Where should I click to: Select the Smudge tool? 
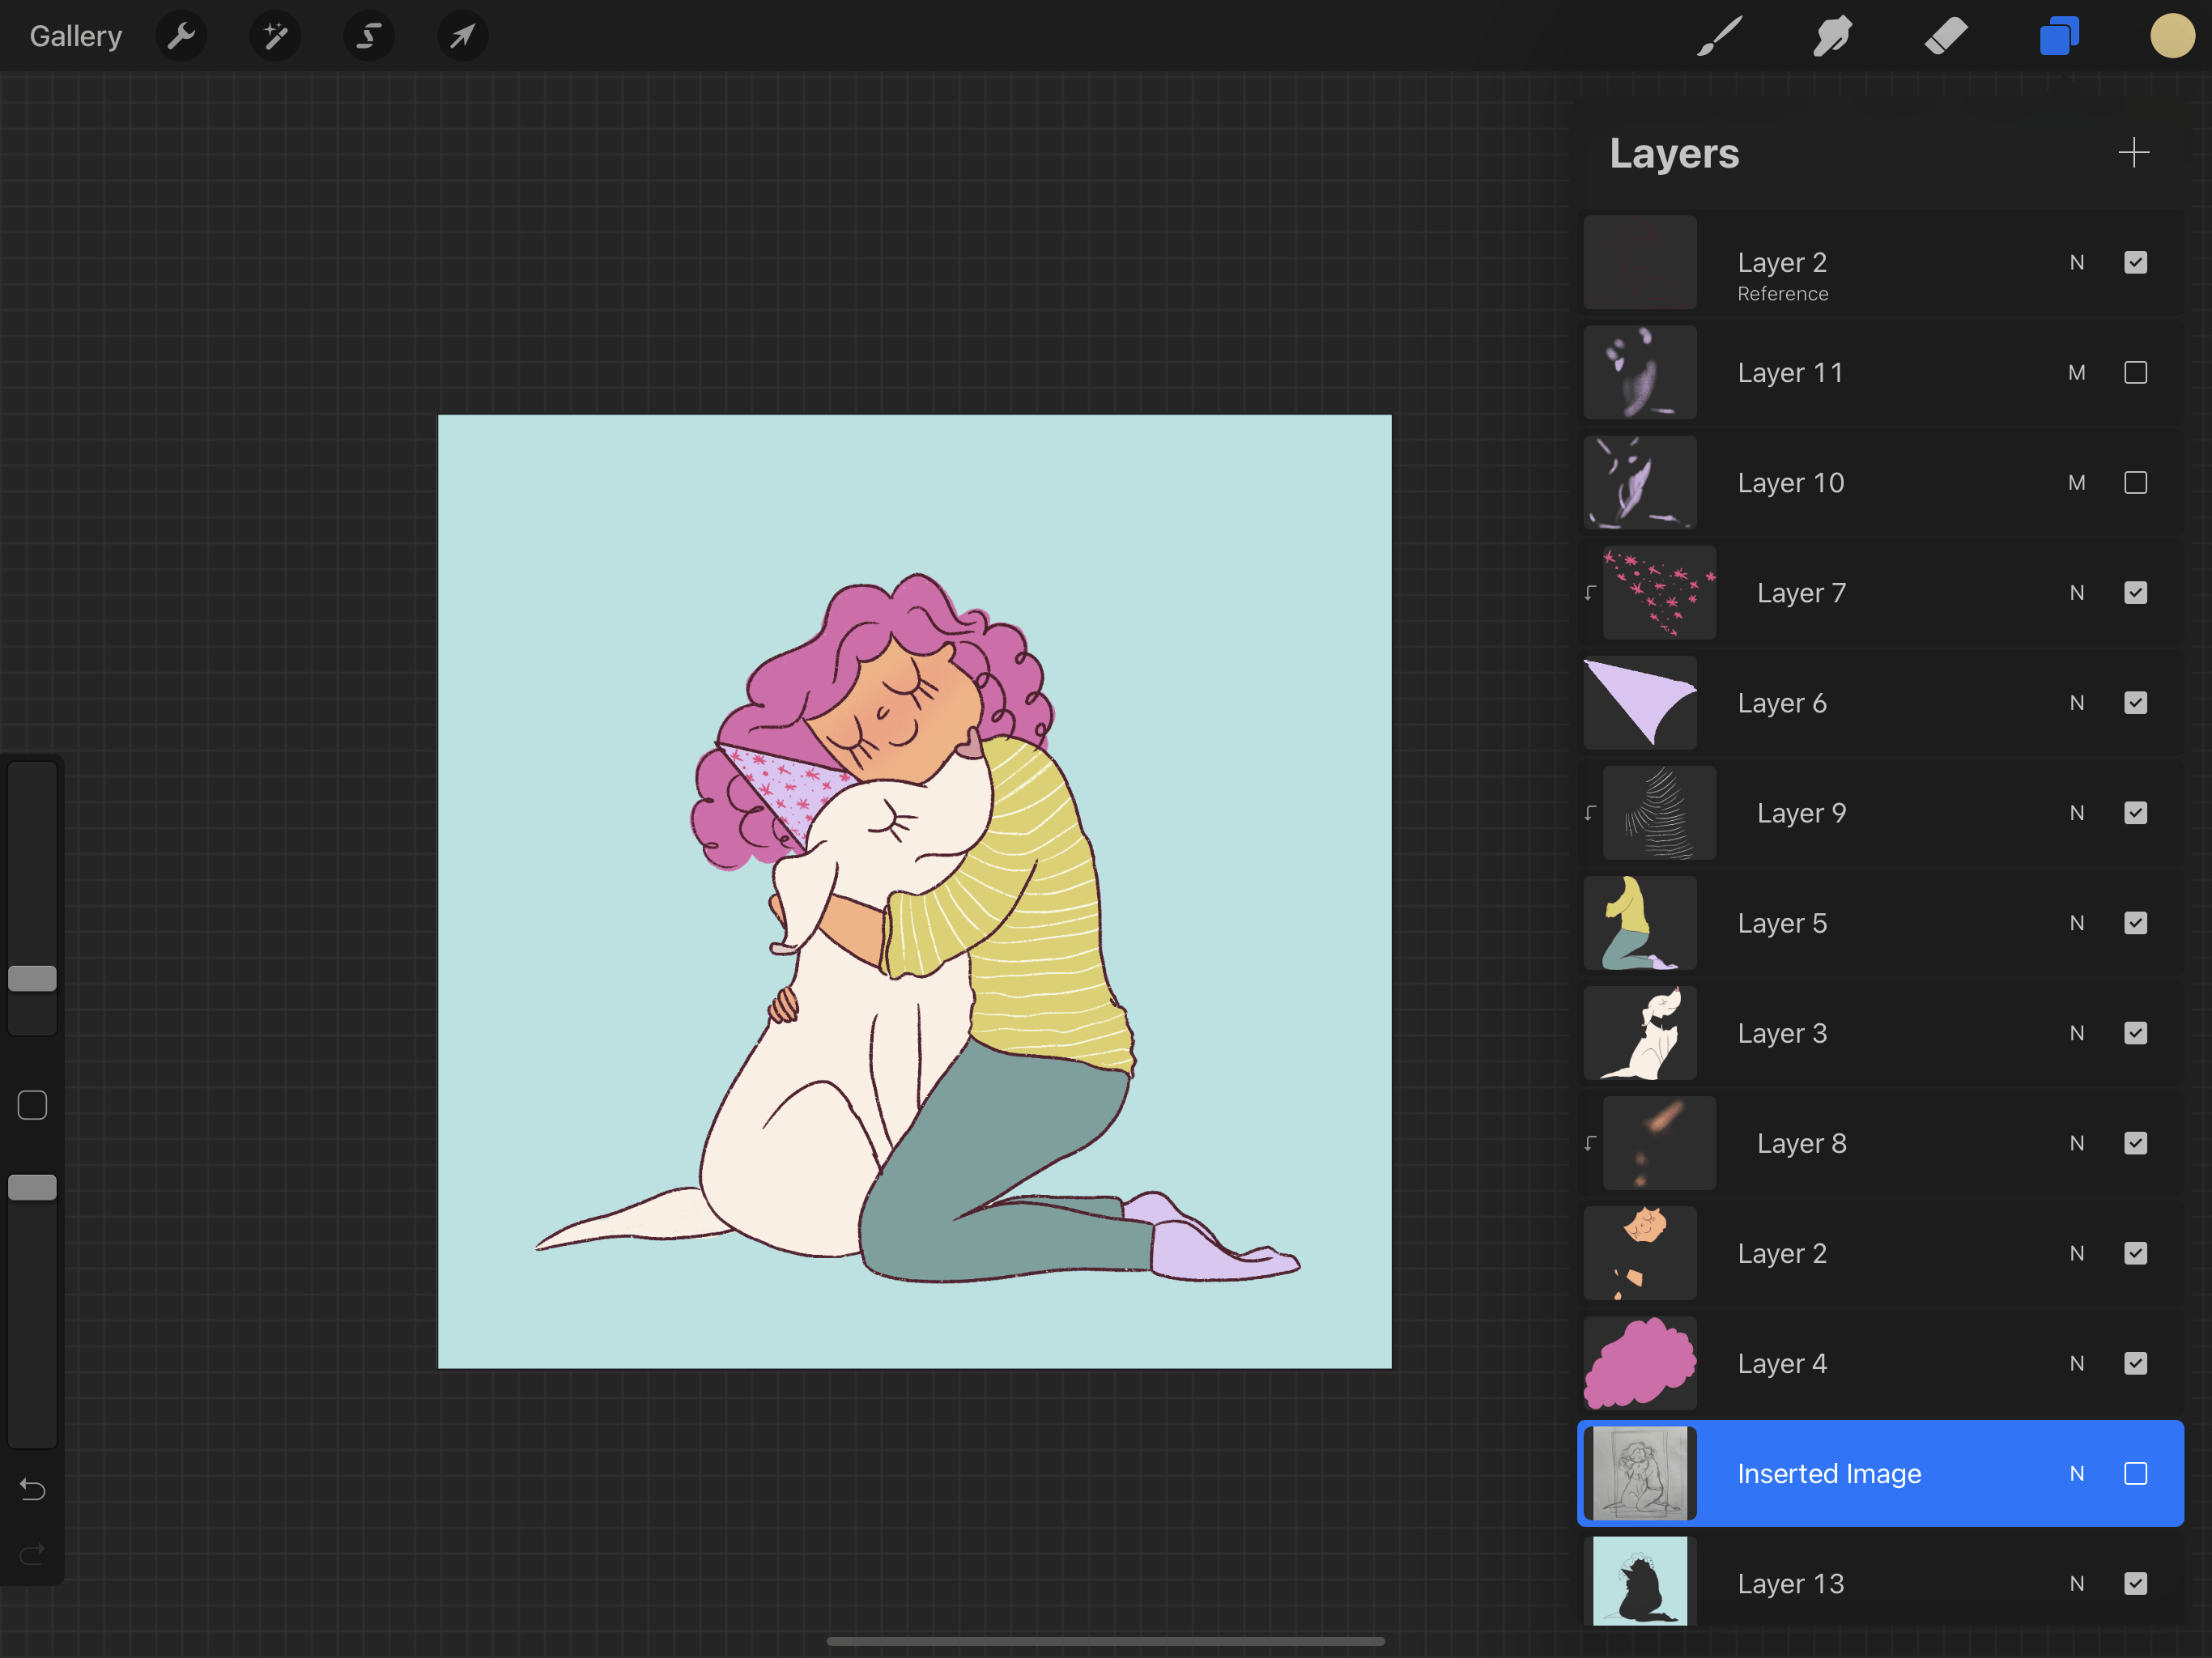tap(1832, 36)
